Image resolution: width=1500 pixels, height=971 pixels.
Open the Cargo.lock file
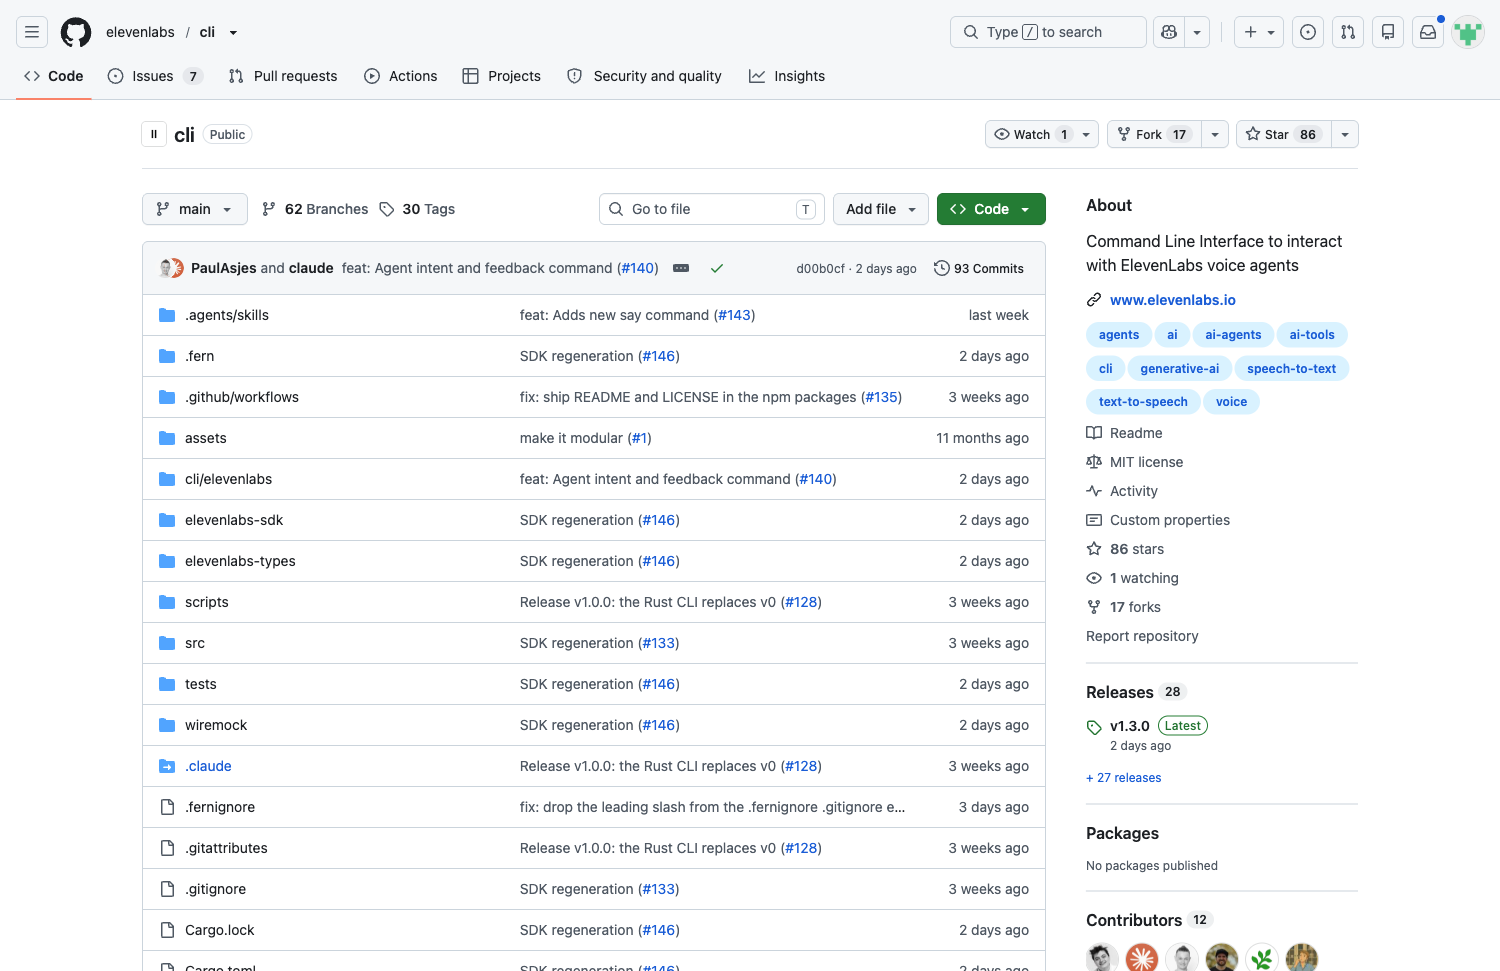coord(220,930)
